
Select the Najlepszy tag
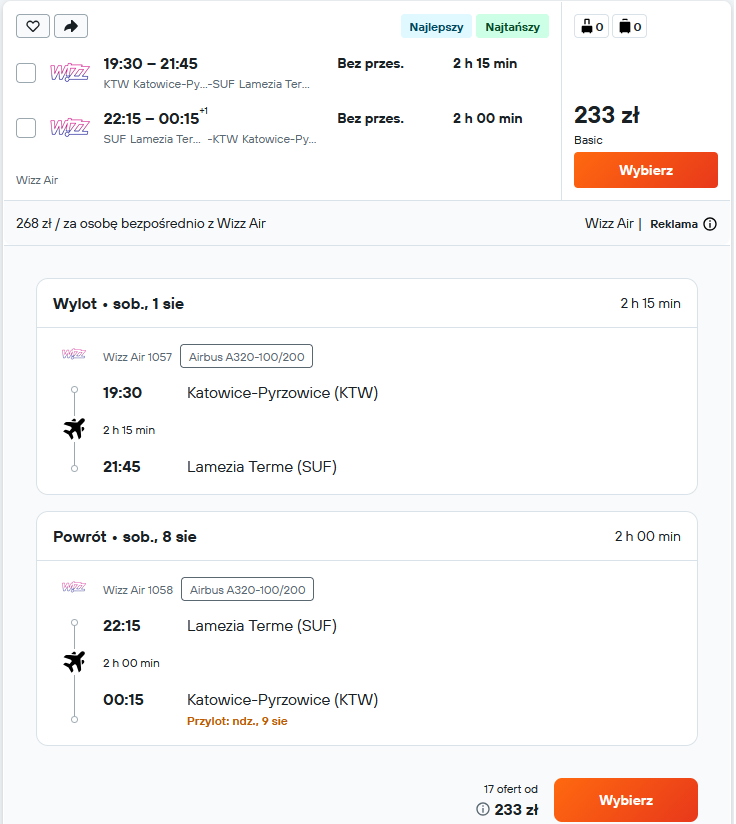tap(436, 27)
